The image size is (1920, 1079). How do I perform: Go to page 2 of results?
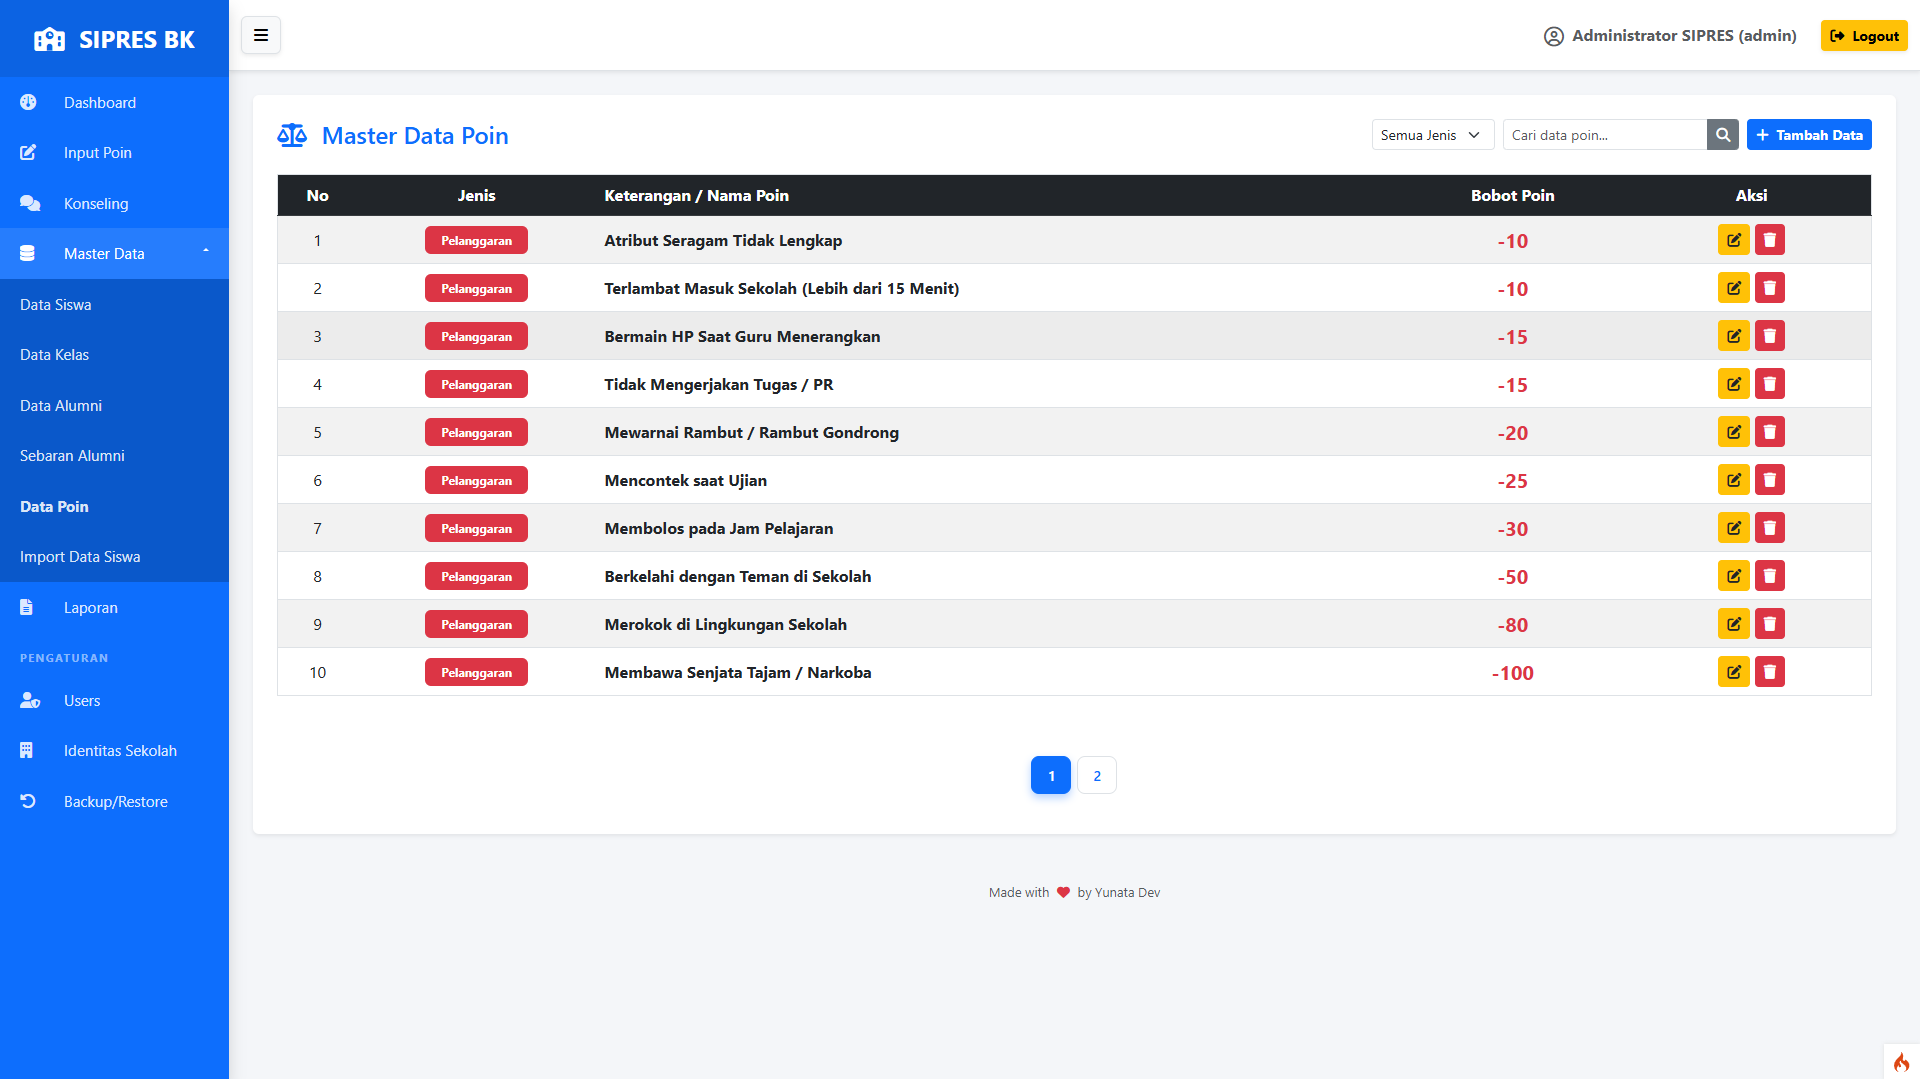point(1097,776)
